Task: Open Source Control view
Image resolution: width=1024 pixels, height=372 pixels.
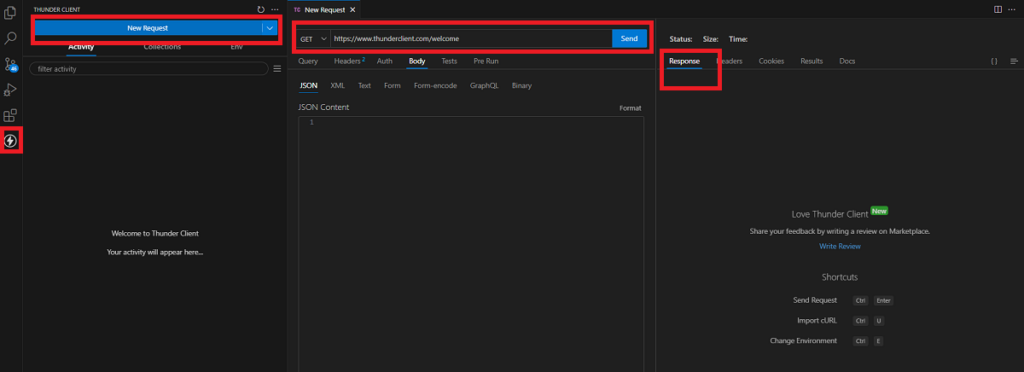Action: pos(10,65)
